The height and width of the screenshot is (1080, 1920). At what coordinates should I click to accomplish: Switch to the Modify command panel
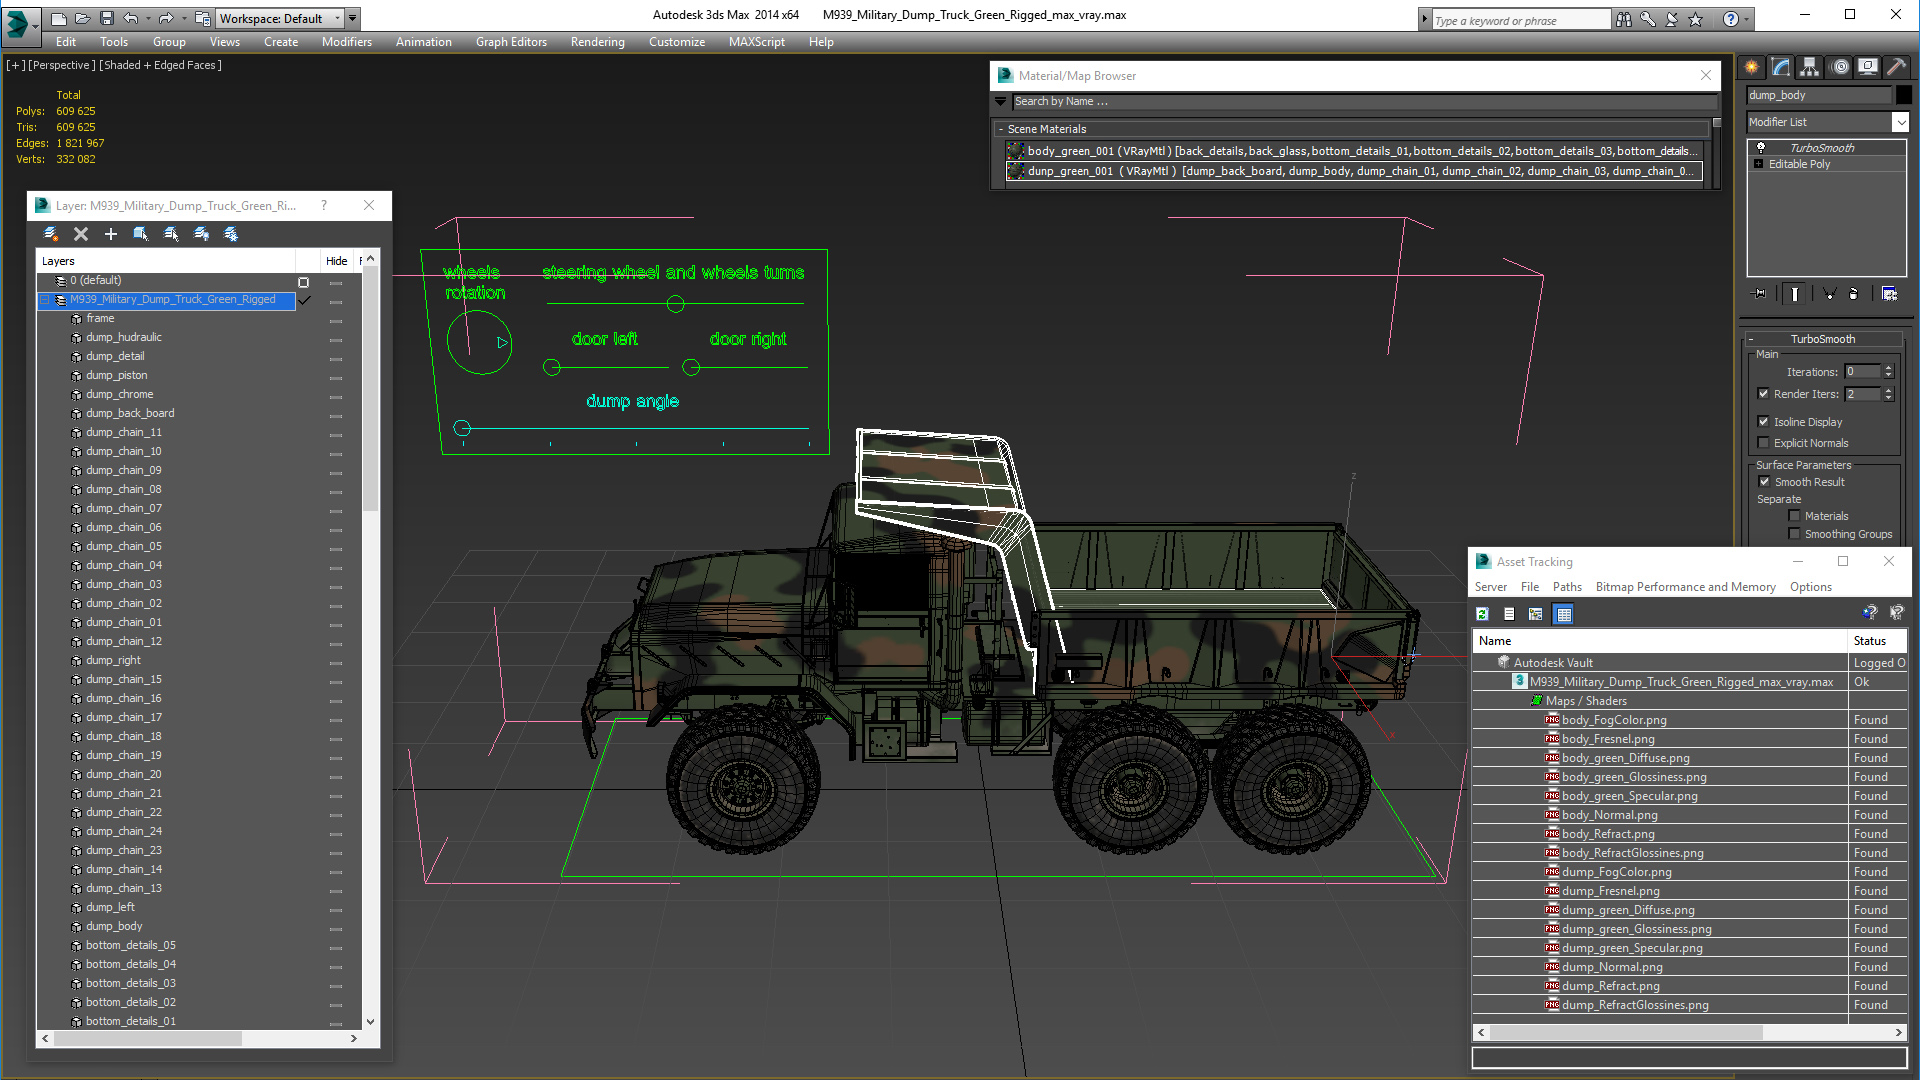[1781, 67]
